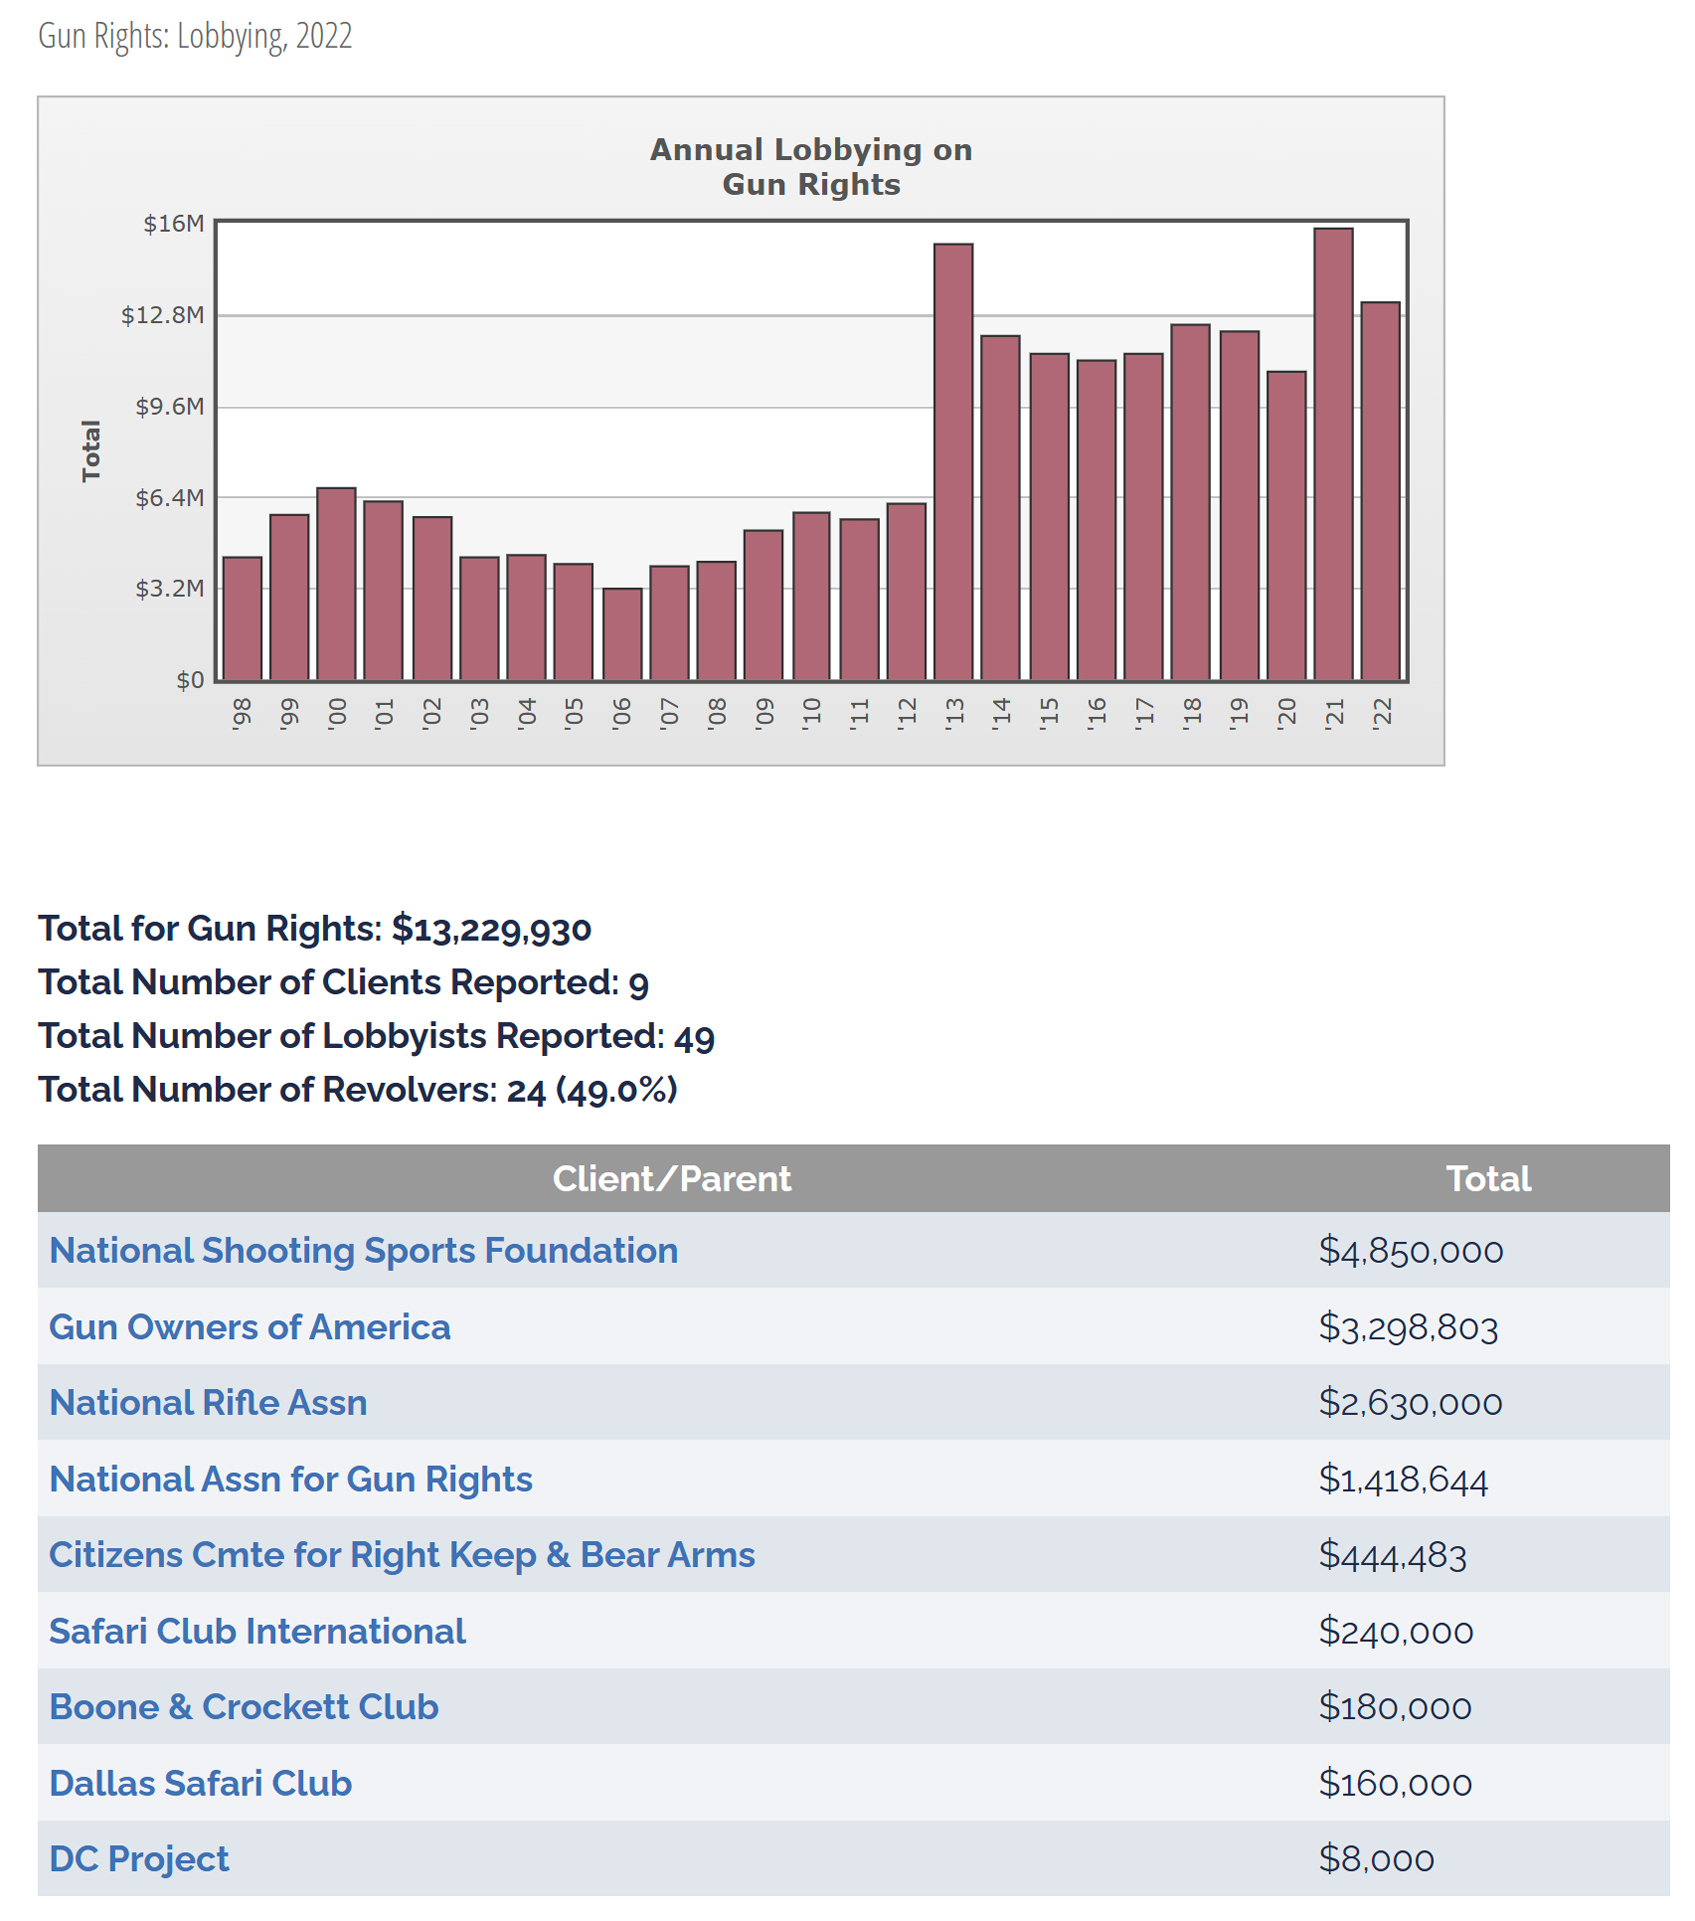1695x1921 pixels.
Task: Click the '06 bar in the chart
Action: 622,634
